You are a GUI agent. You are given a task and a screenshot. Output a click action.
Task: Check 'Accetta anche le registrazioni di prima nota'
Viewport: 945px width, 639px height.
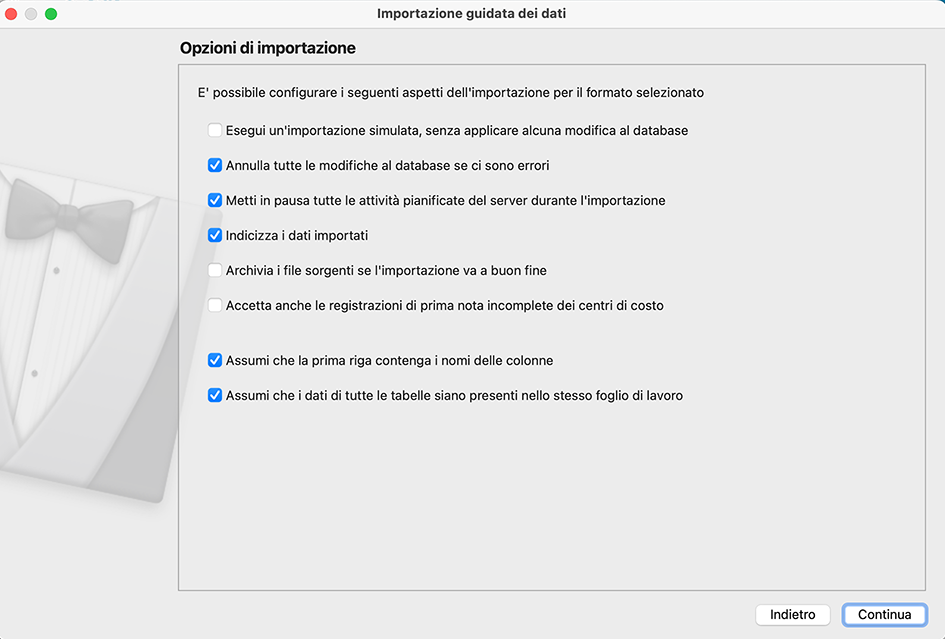tap(215, 305)
